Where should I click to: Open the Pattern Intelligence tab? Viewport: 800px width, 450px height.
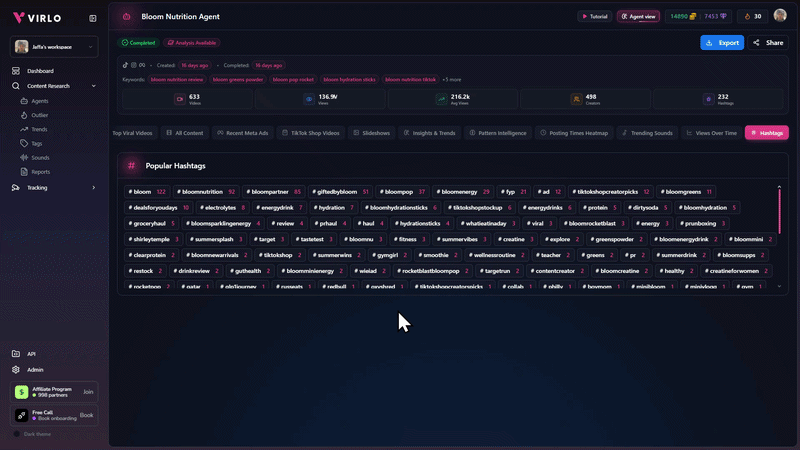[498, 133]
